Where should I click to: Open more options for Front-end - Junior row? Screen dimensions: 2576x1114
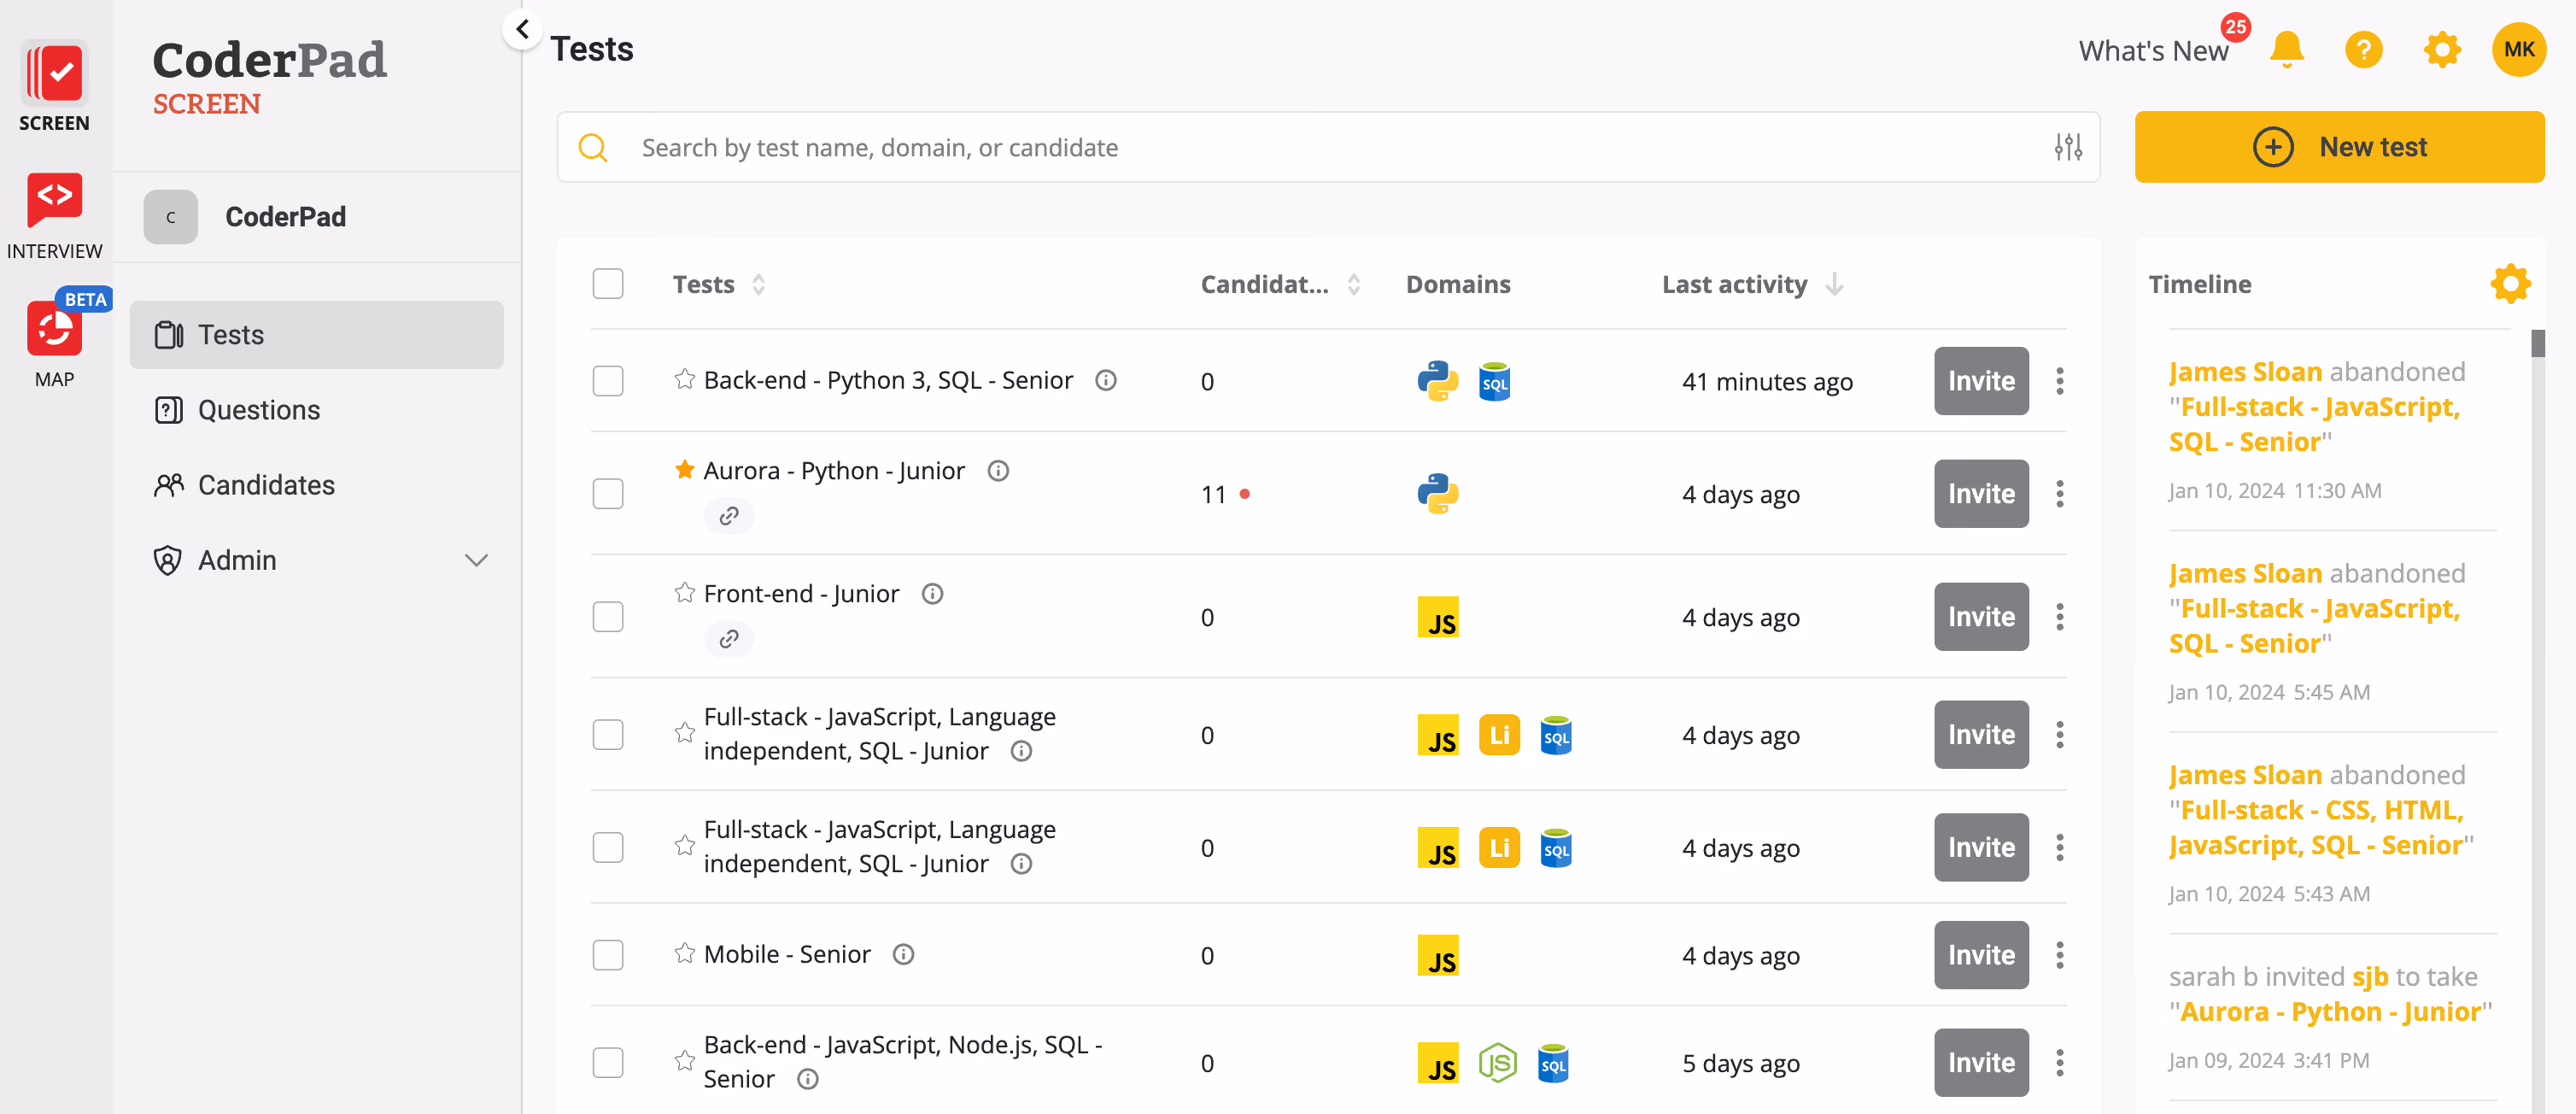tap(2059, 616)
